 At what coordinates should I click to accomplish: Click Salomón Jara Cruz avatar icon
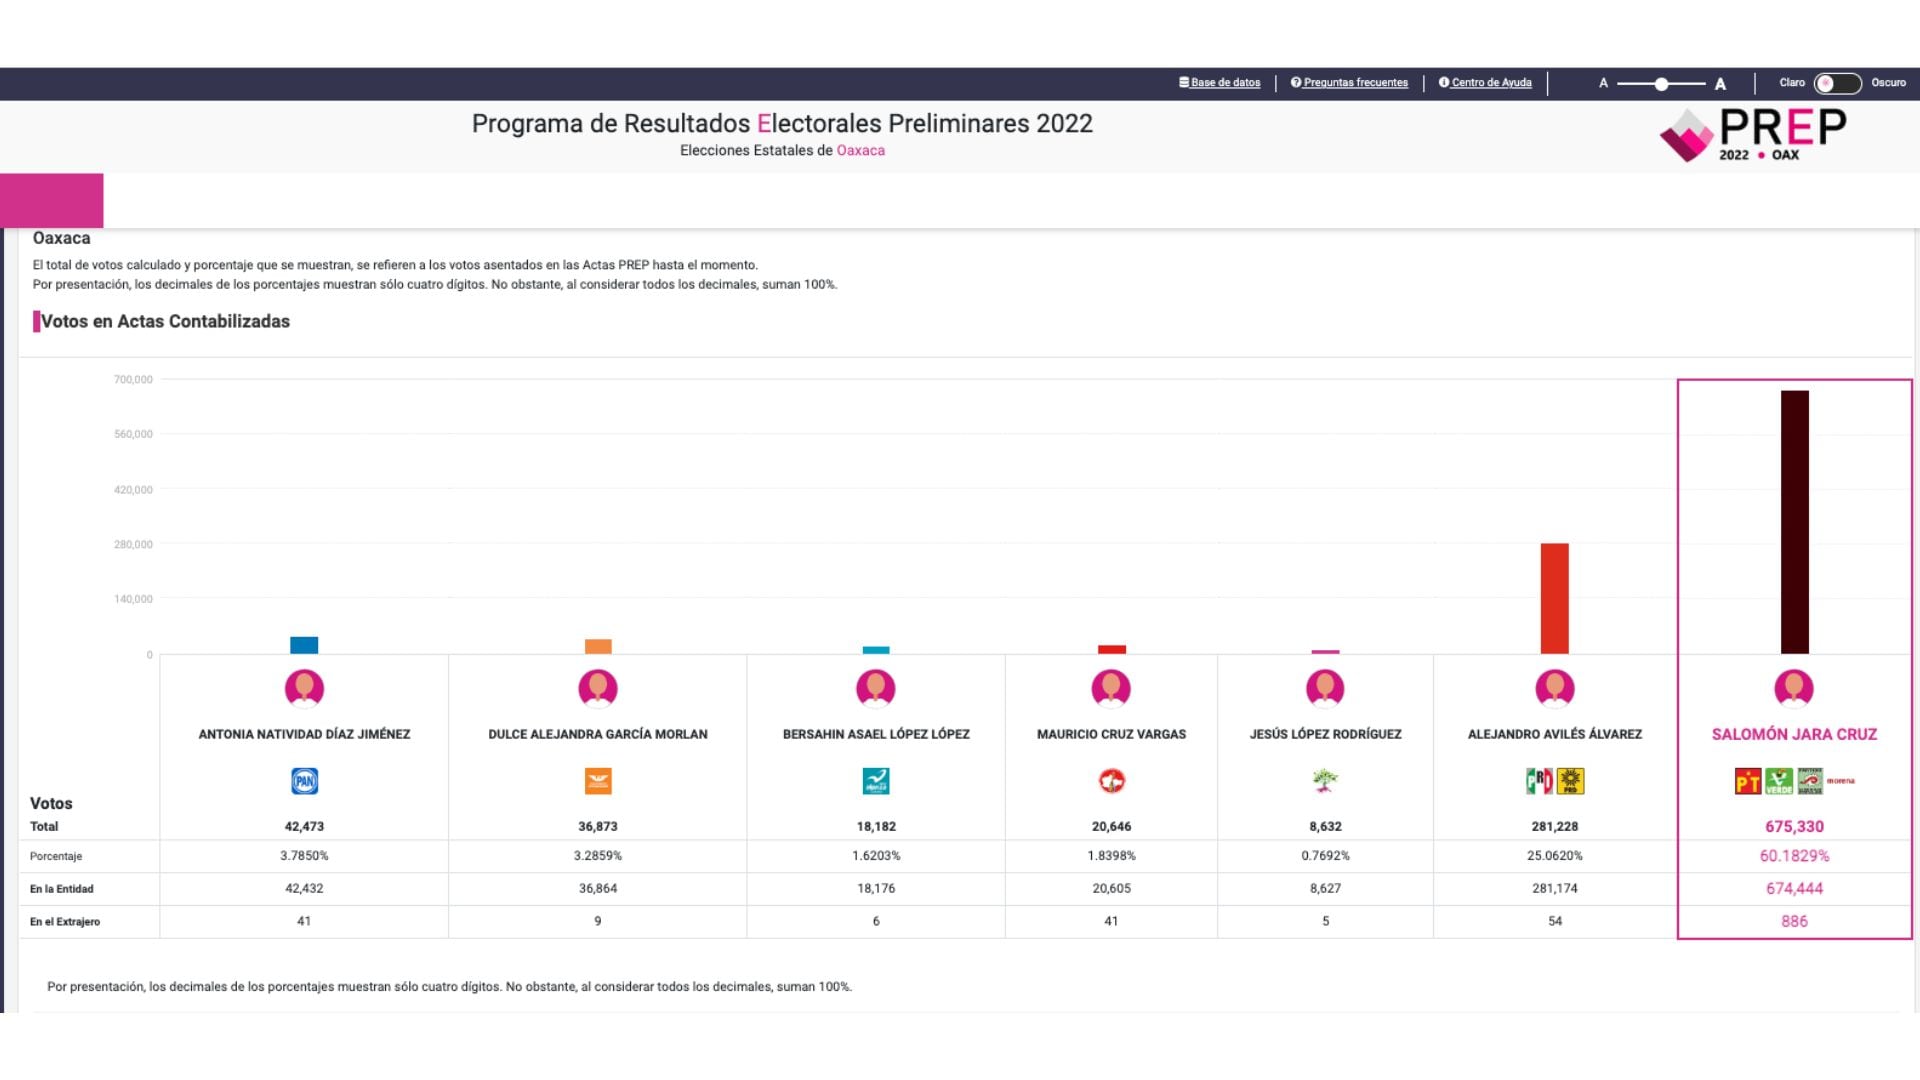[1794, 688]
